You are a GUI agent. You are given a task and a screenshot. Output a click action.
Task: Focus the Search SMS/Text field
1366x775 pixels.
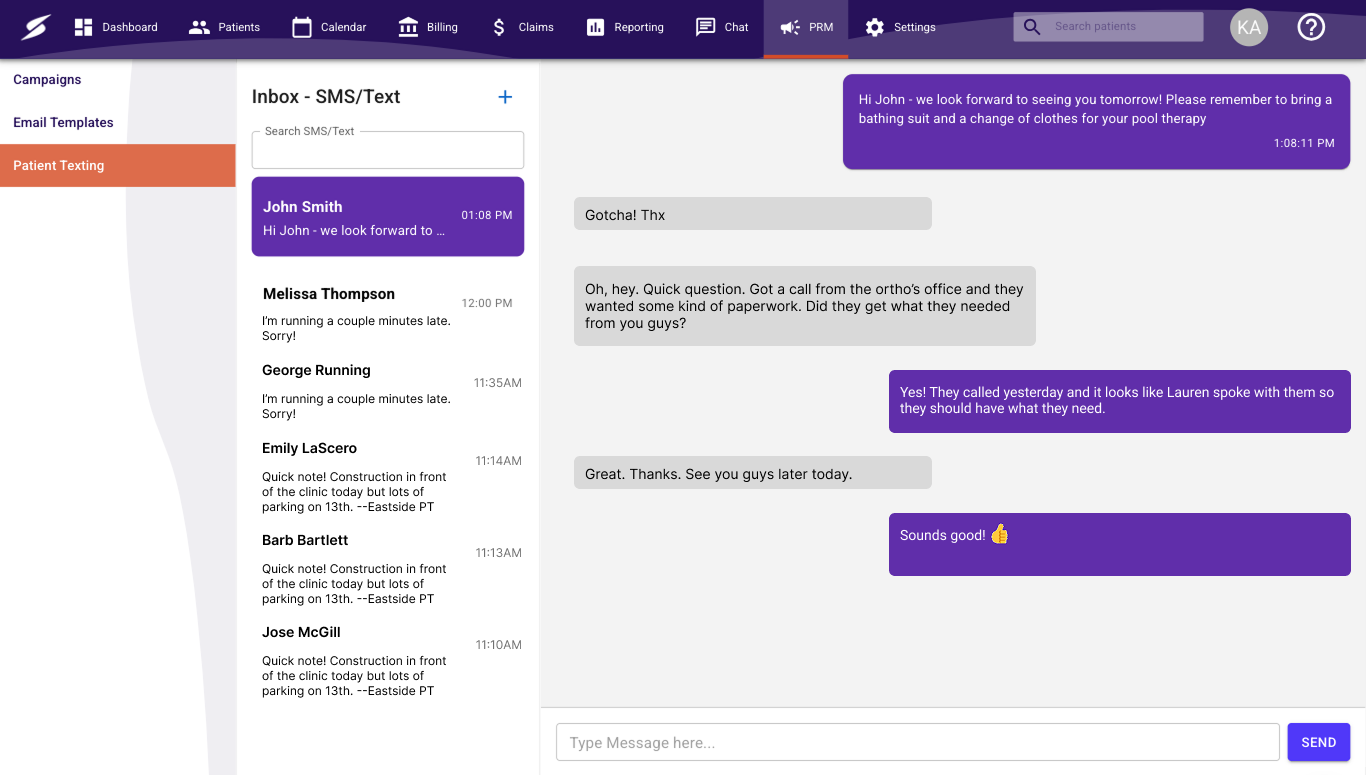pos(387,151)
